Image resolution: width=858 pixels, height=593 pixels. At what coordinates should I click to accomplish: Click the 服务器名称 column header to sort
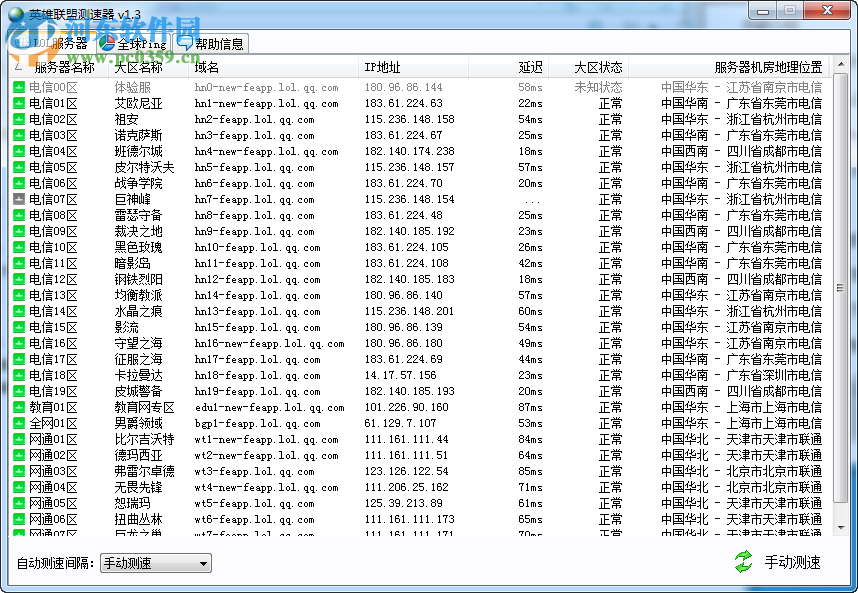point(65,67)
